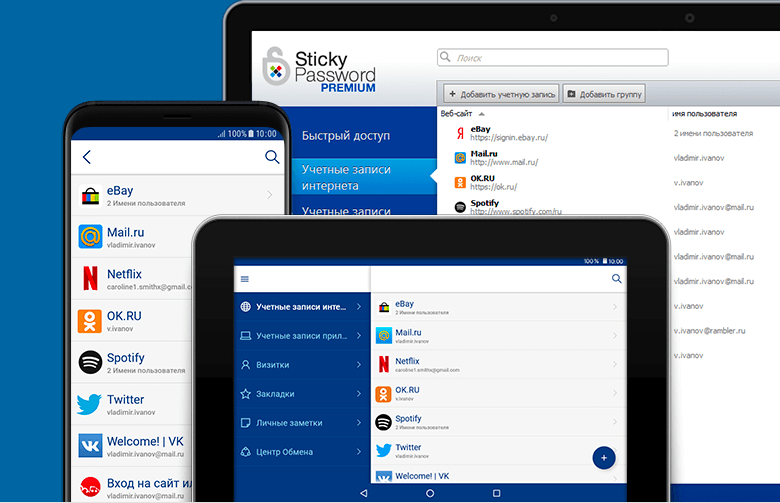The height and width of the screenshot is (503, 780).
Task: Tap the round blue plus button
Action: (604, 458)
